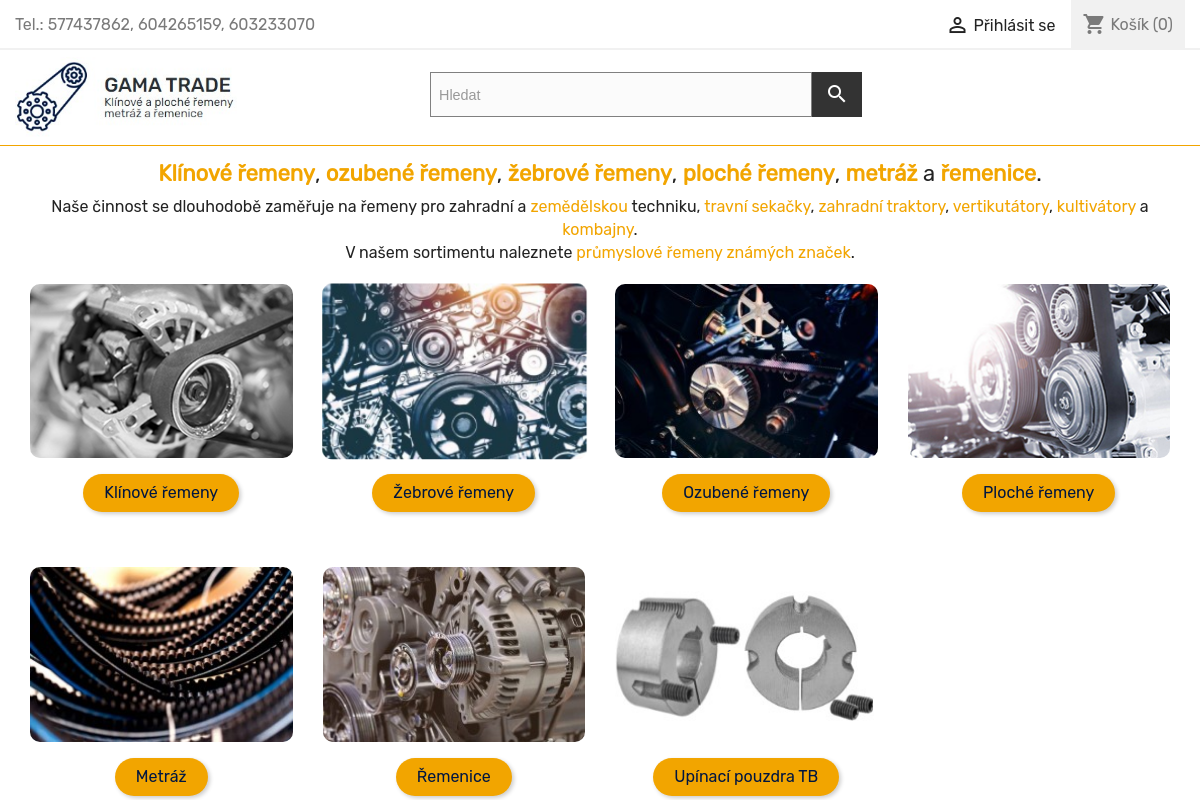Go to Ploché řemeny category button
1200x800 pixels.
[1038, 493]
